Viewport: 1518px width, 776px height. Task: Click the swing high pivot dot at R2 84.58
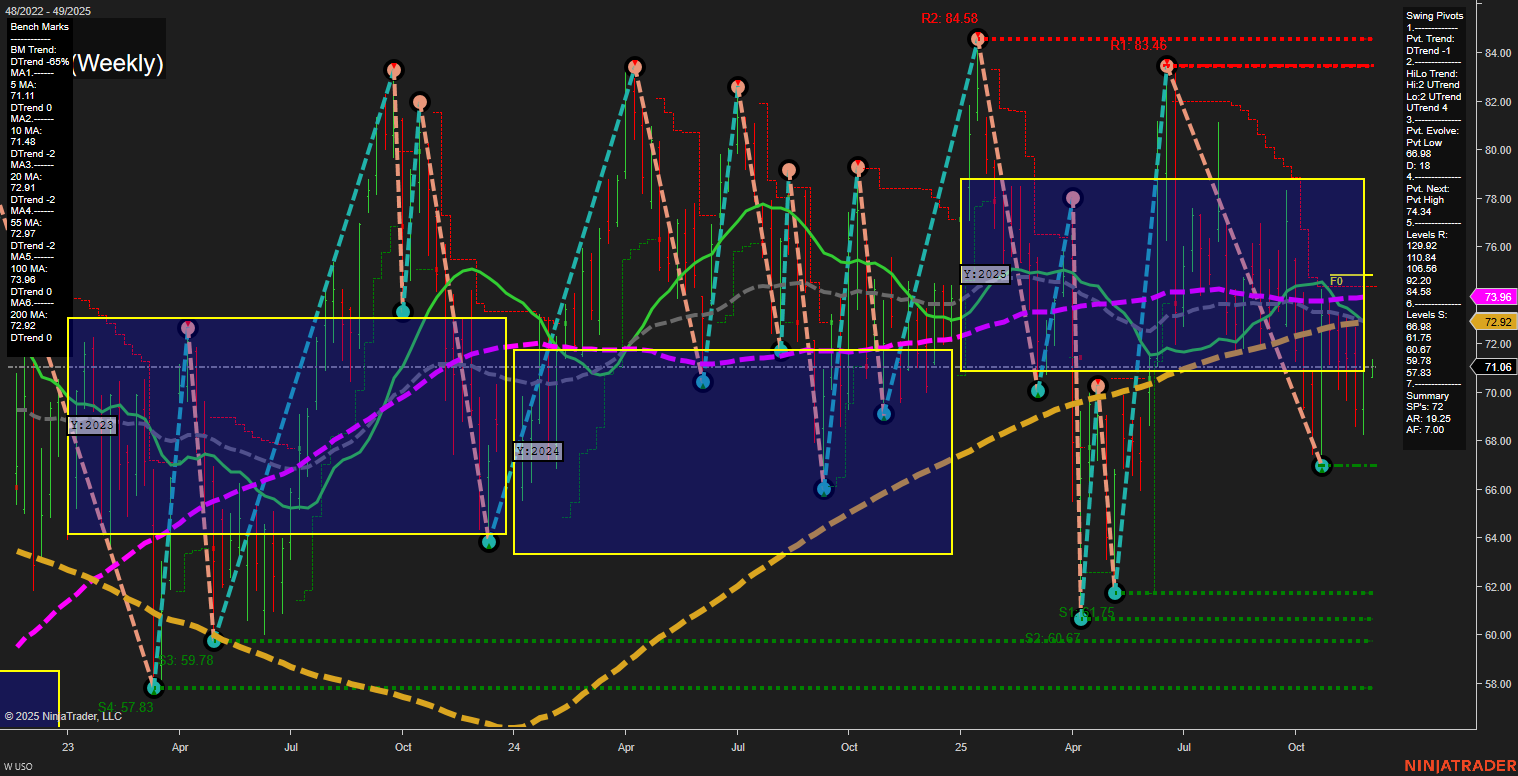coord(978,39)
